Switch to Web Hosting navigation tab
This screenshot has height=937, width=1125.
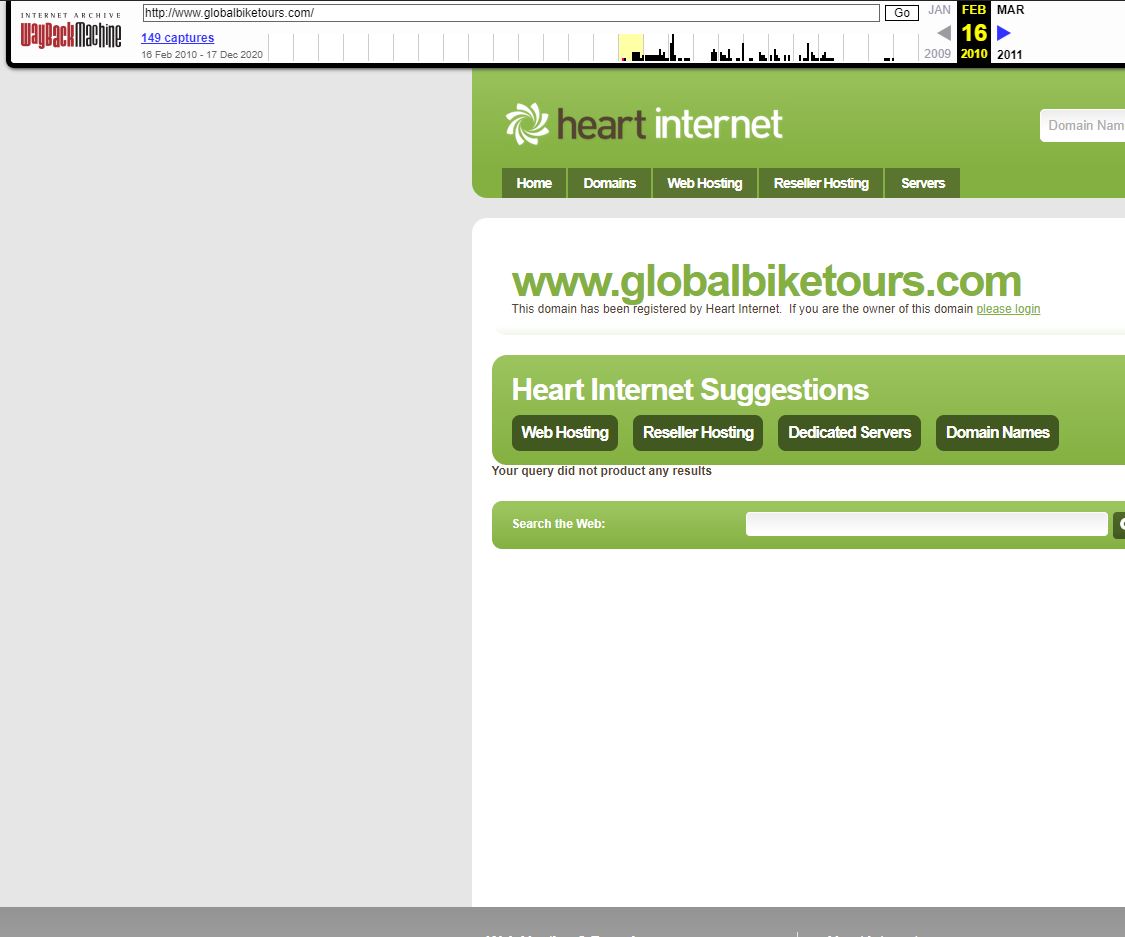tap(705, 183)
